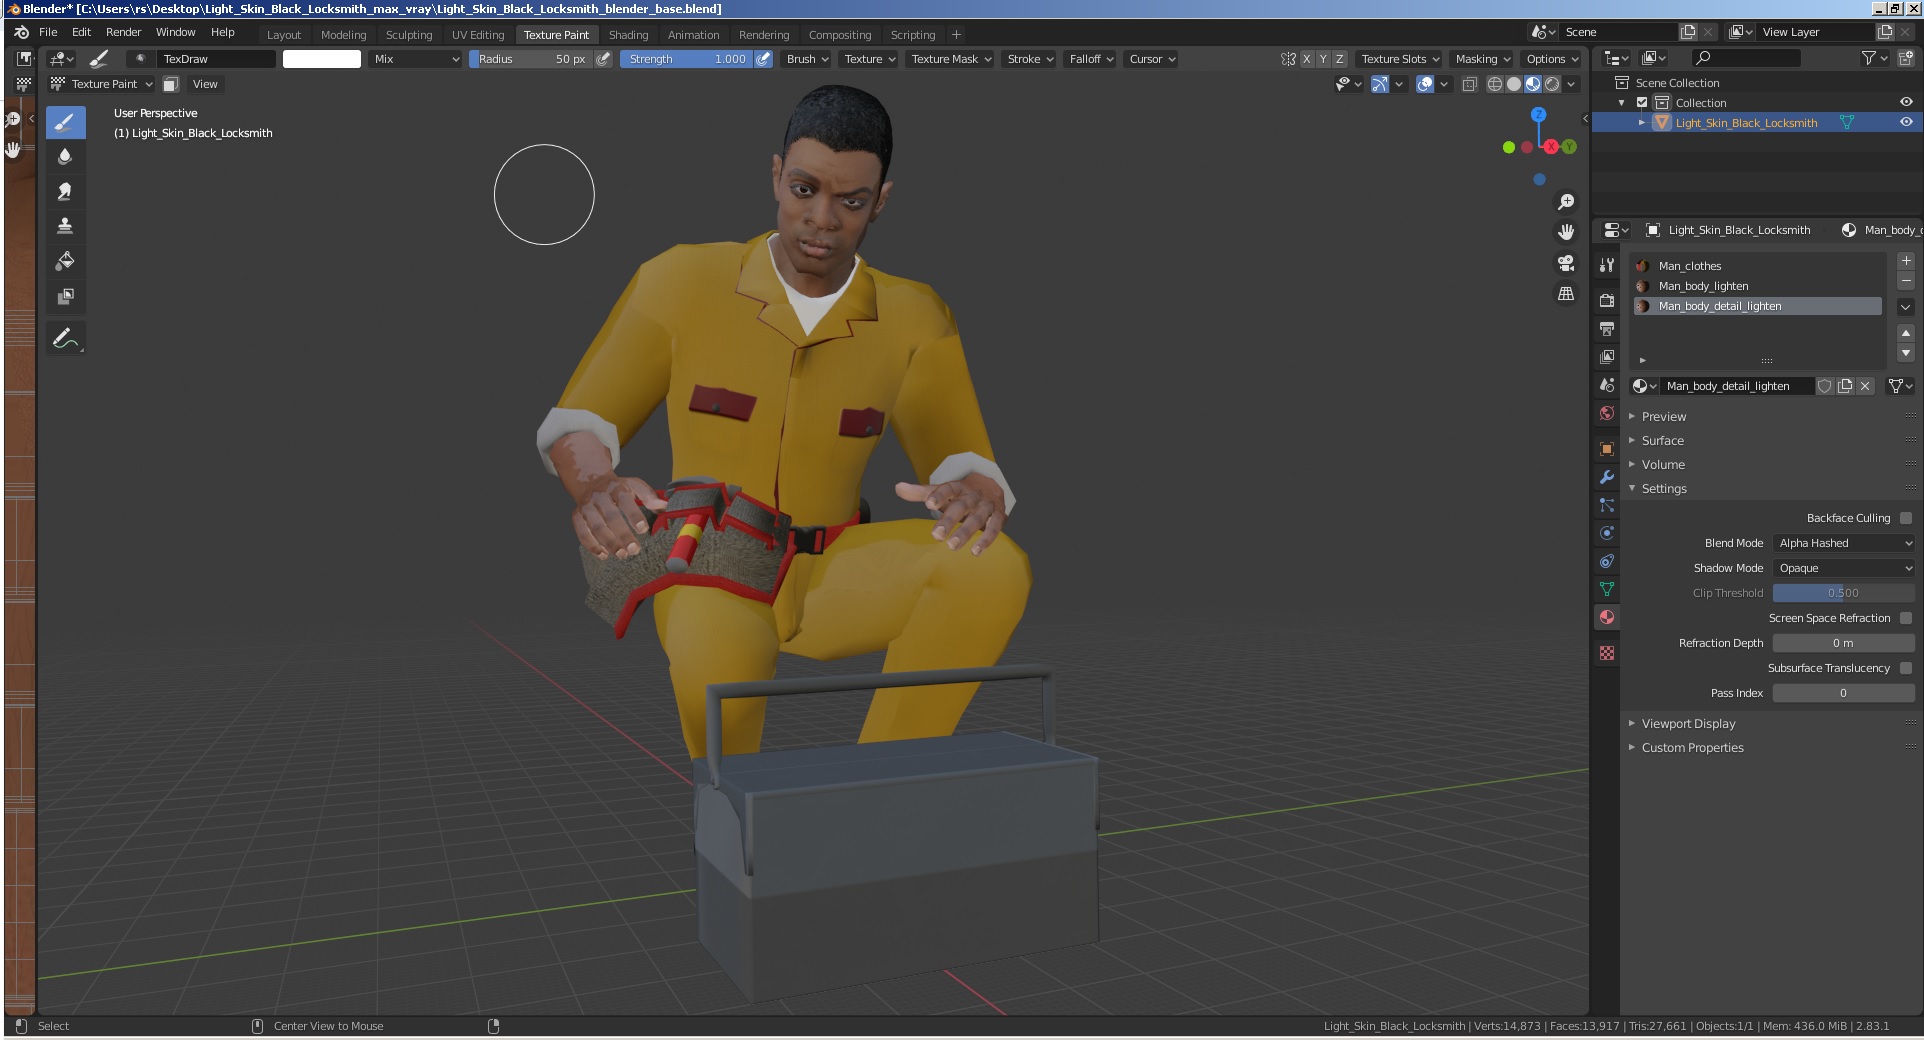Select the Man_body_lighten material slot

click(x=1758, y=286)
